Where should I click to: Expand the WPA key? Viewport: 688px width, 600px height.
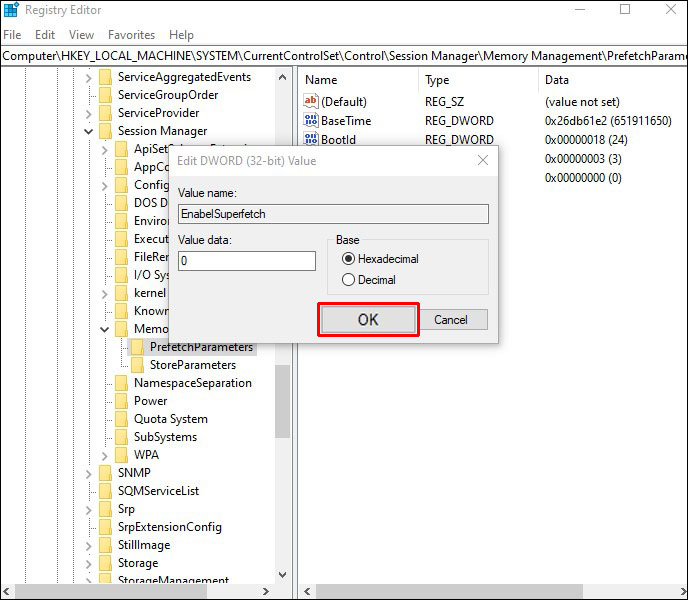click(x=104, y=456)
